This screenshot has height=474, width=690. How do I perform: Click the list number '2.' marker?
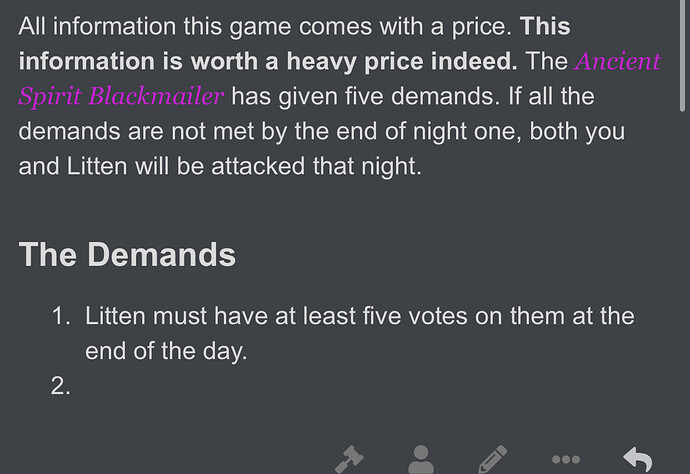[60, 386]
